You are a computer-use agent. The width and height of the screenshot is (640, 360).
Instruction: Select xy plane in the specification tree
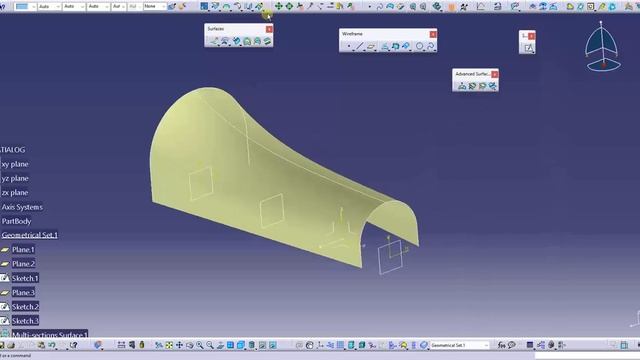point(15,164)
